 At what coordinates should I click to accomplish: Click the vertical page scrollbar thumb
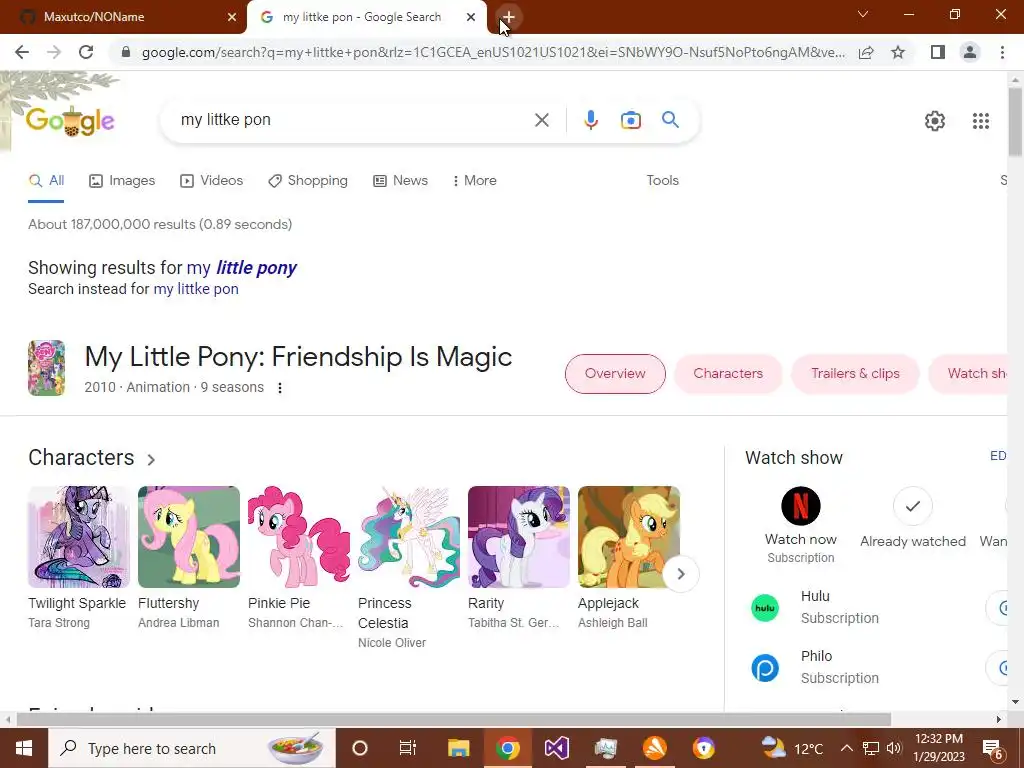click(x=1015, y=121)
